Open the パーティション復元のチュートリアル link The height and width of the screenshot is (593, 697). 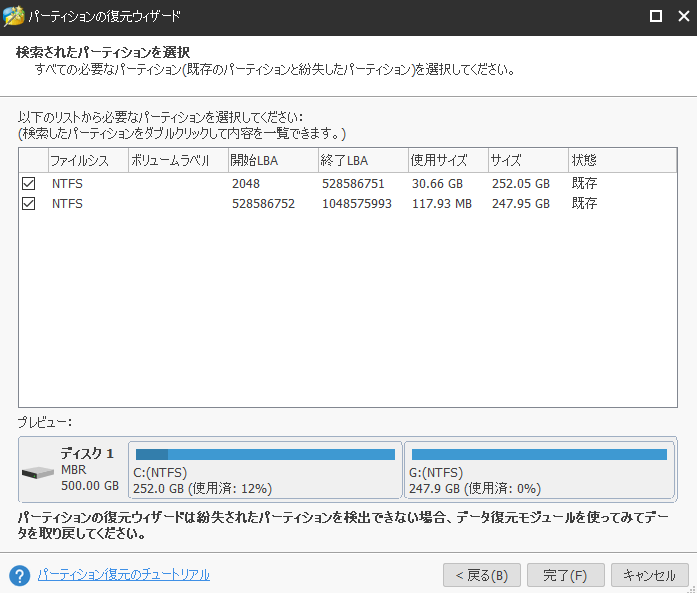[123, 575]
